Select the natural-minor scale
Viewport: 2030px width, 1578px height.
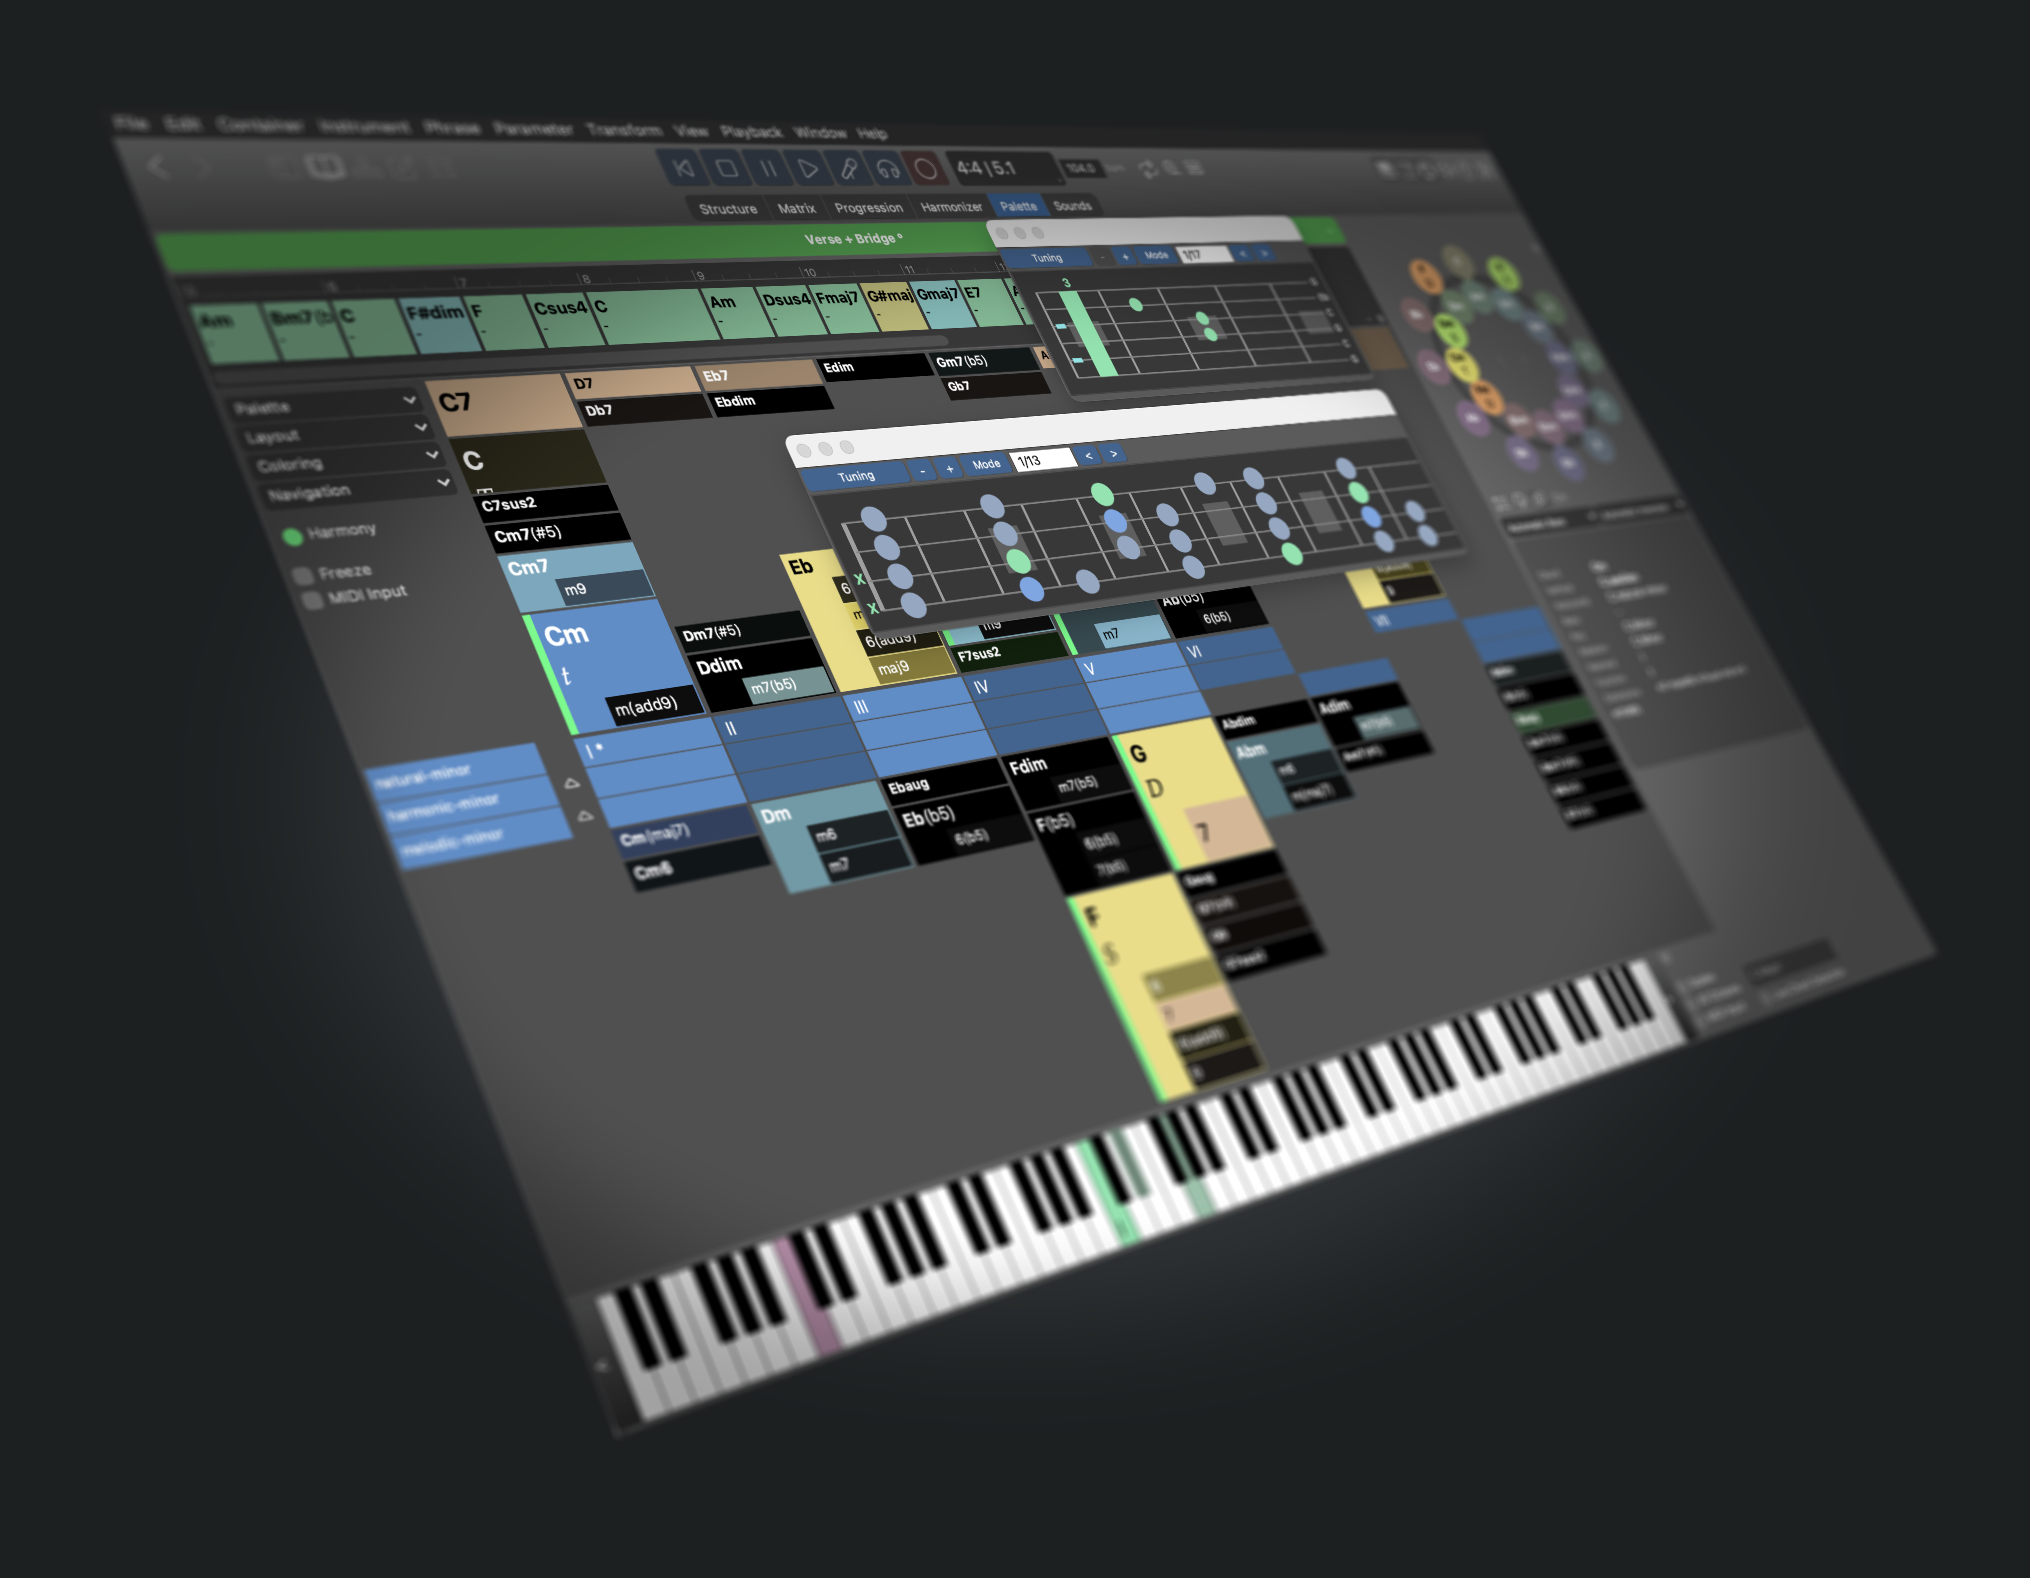tap(458, 770)
